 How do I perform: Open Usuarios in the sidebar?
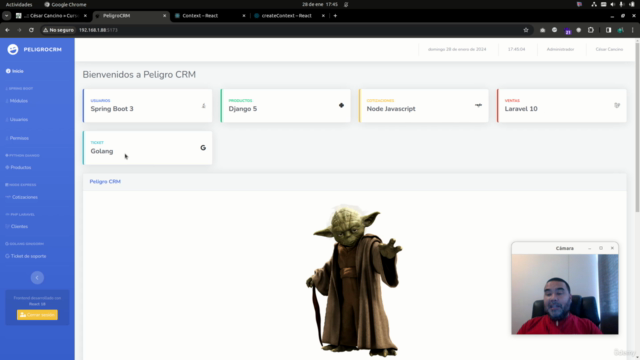[17, 120]
